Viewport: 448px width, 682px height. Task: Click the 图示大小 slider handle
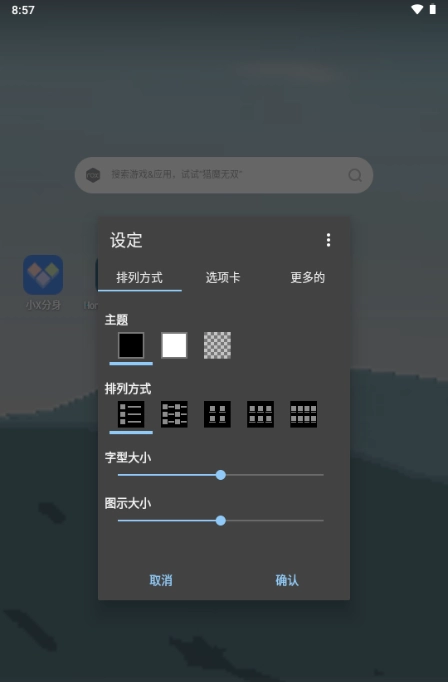pos(221,521)
